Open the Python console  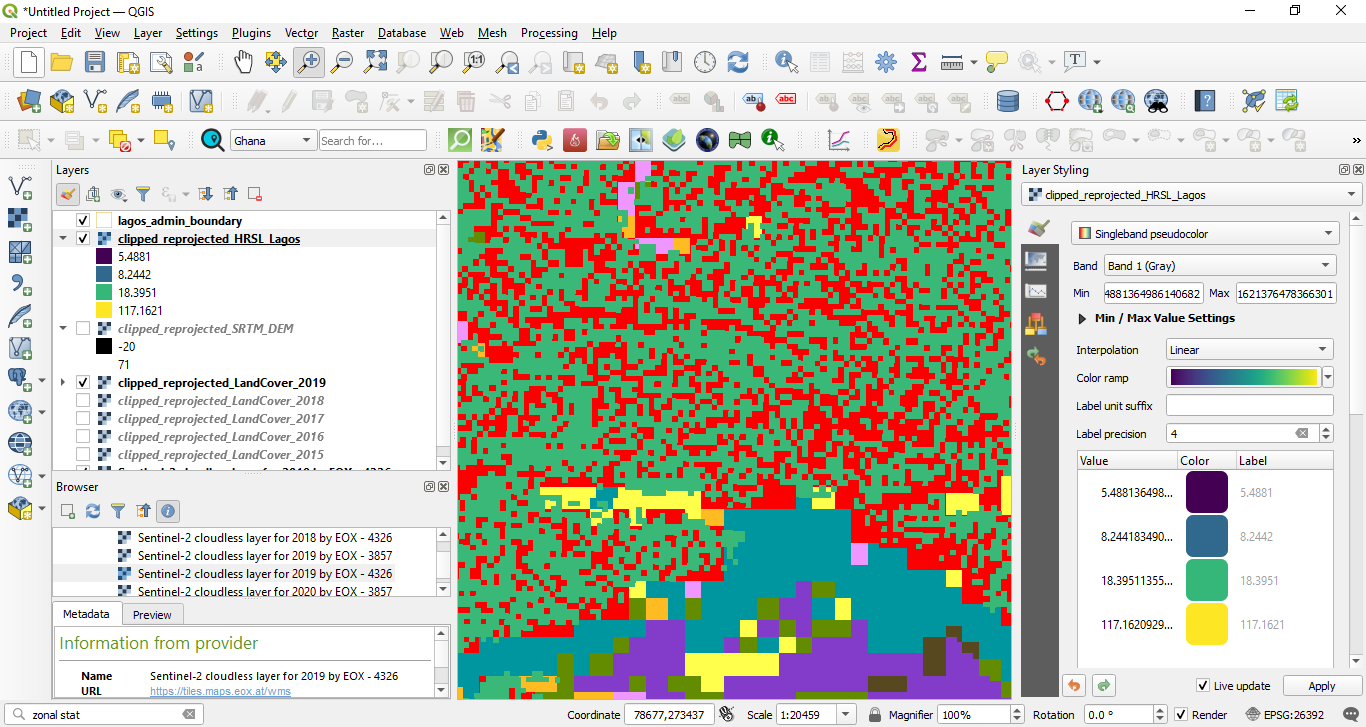point(543,140)
